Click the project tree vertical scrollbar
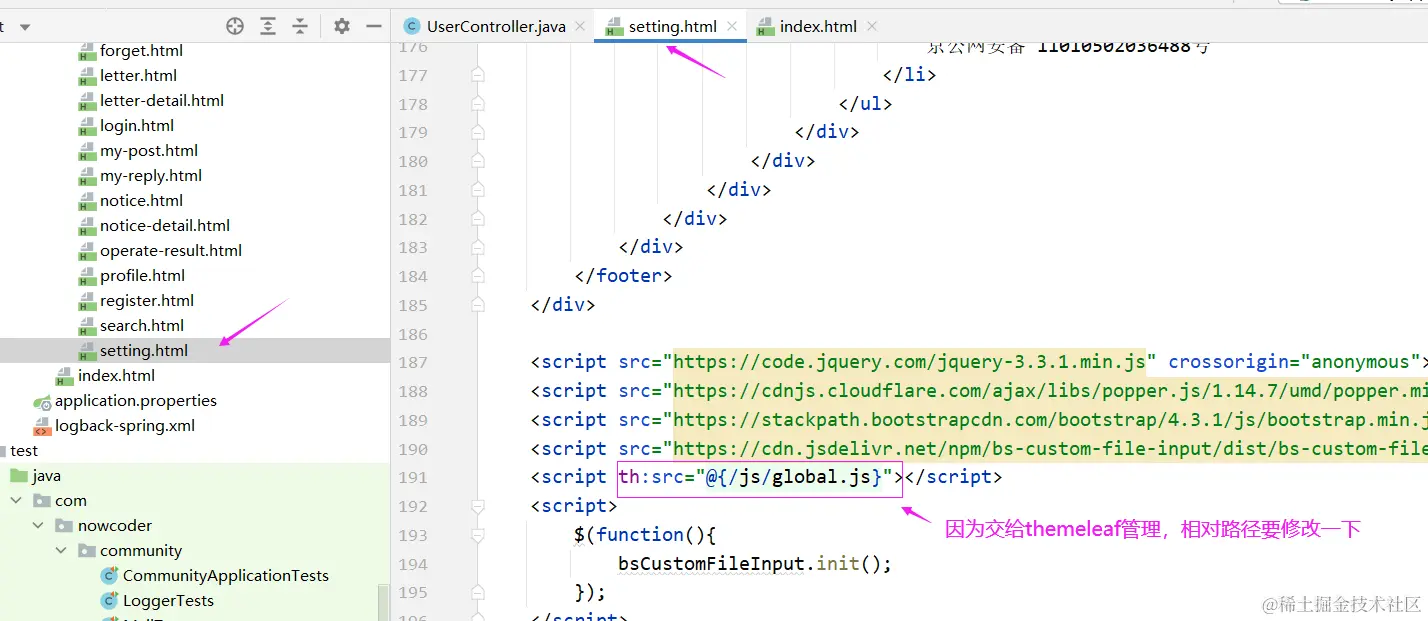Screen dimensions: 1428x621 tap(384, 603)
